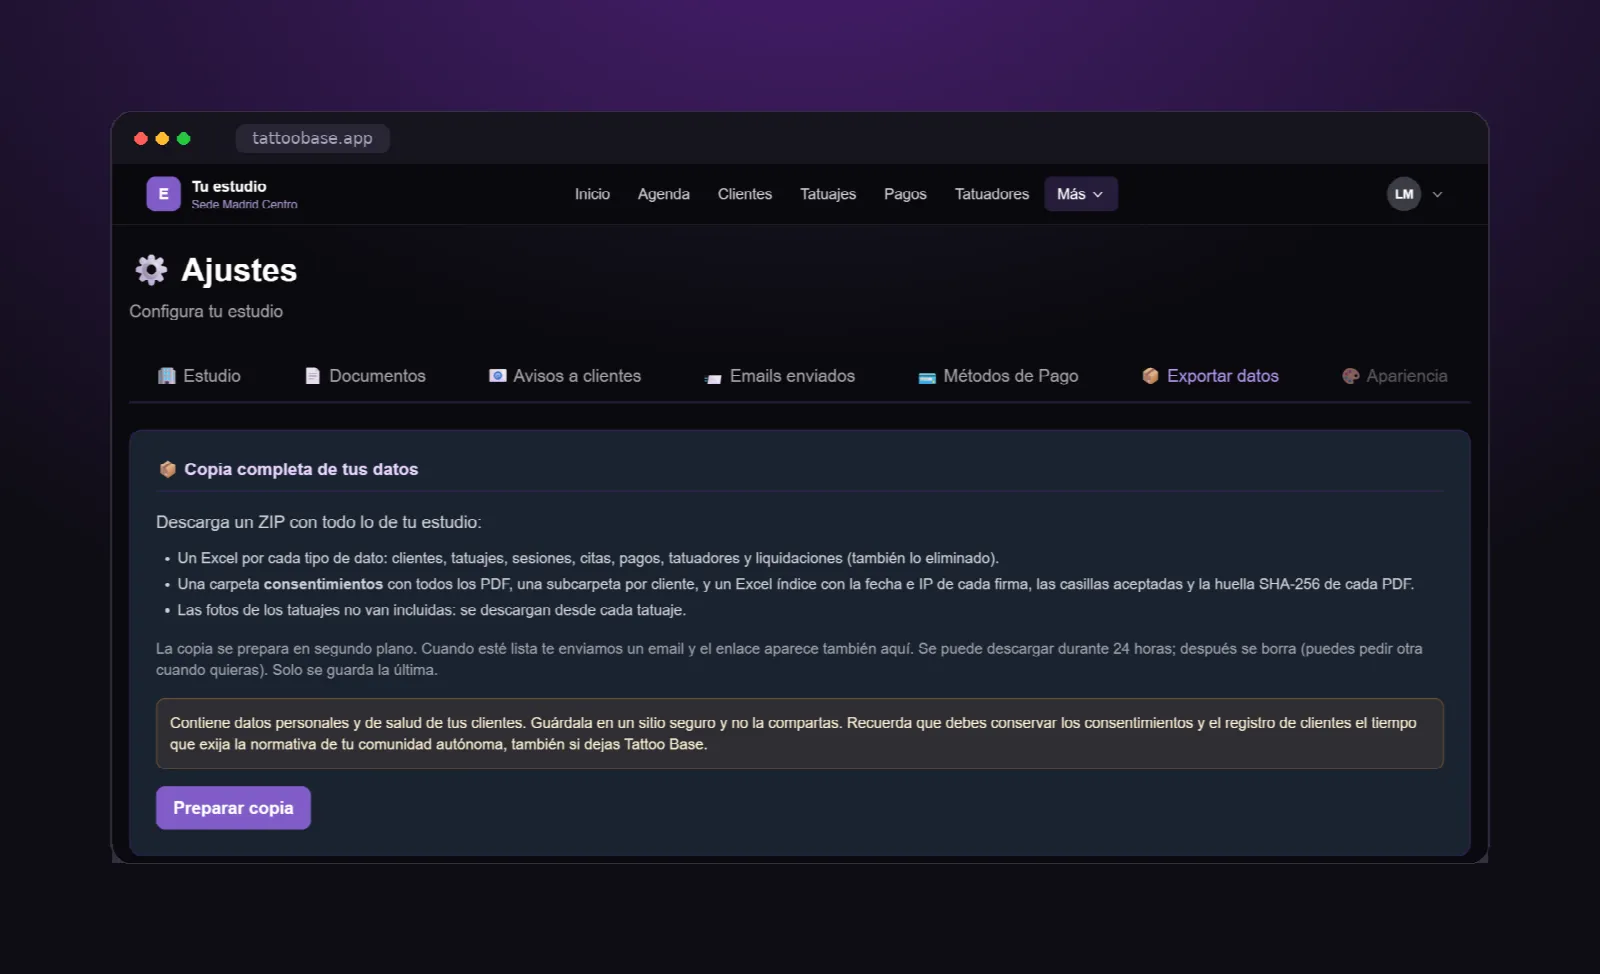
Task: Click the purple E studio logo
Action: pos(163,194)
